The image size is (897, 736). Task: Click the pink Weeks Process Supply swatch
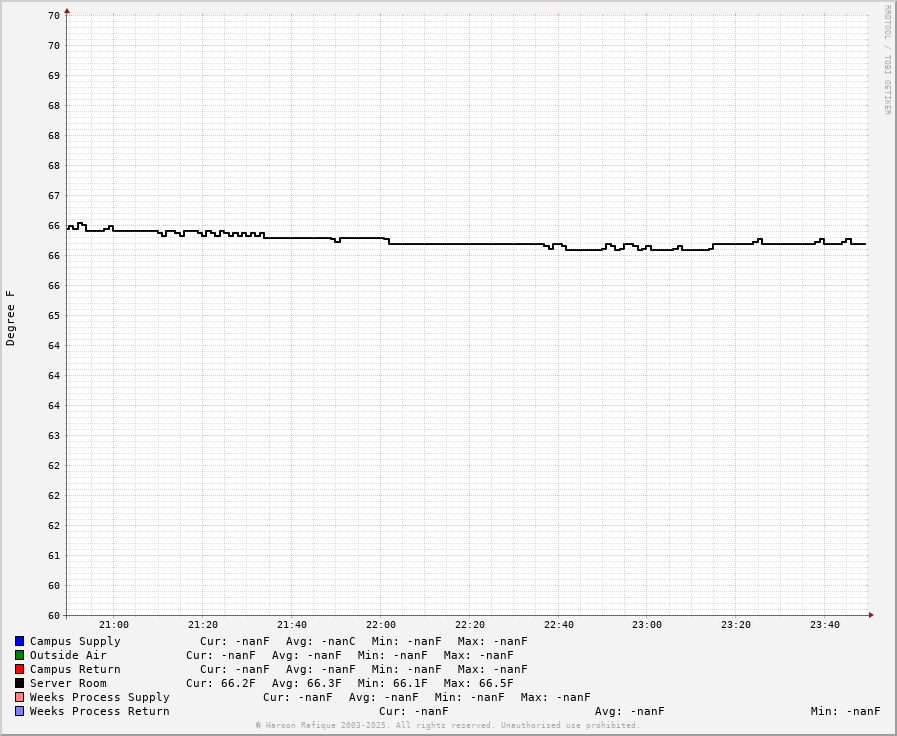tap(19, 697)
